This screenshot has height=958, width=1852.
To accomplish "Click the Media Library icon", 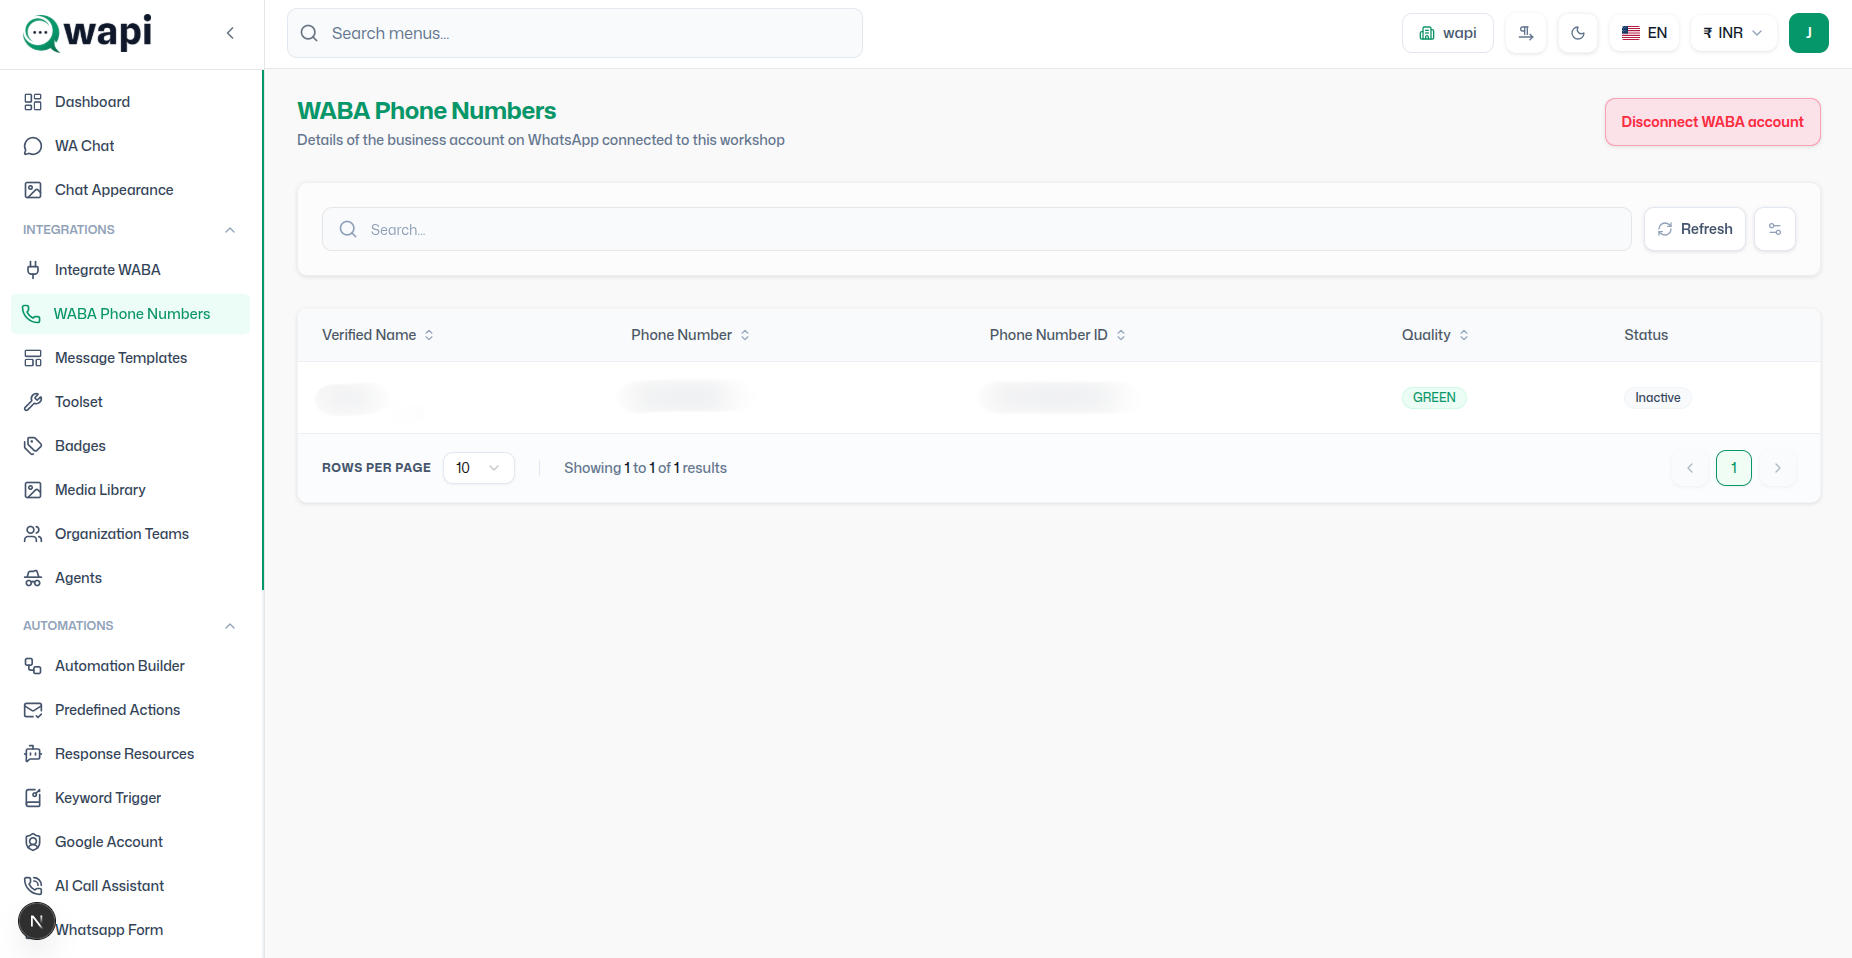I will tap(33, 490).
